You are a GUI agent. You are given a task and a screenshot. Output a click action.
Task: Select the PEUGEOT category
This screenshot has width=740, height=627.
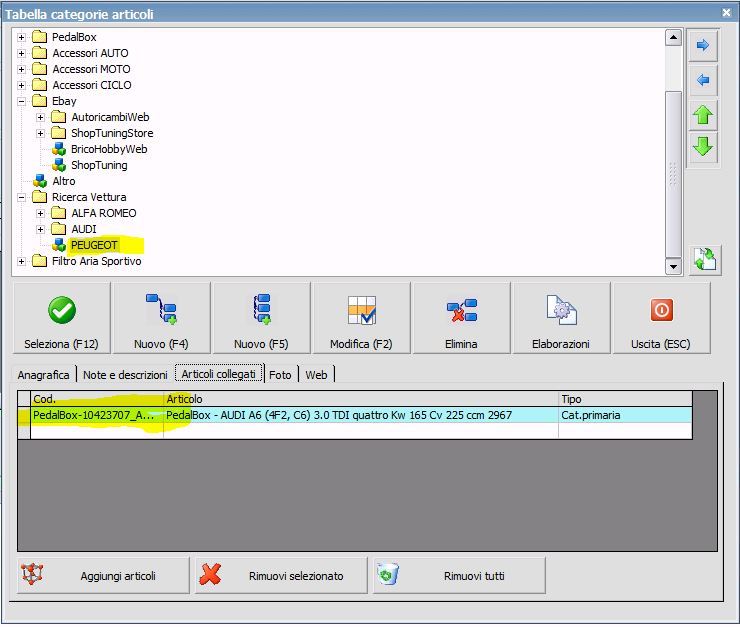94,245
